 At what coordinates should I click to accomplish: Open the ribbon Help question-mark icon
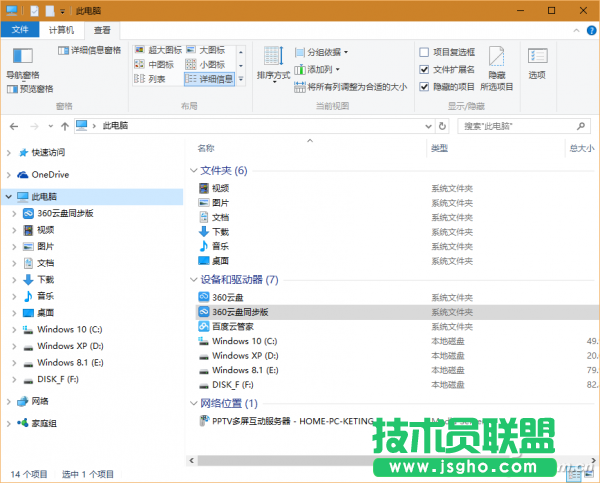591,30
